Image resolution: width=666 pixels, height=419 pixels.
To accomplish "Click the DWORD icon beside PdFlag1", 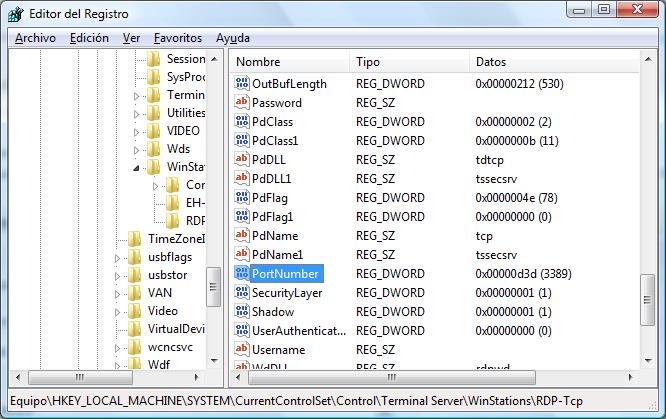I will coord(242,216).
